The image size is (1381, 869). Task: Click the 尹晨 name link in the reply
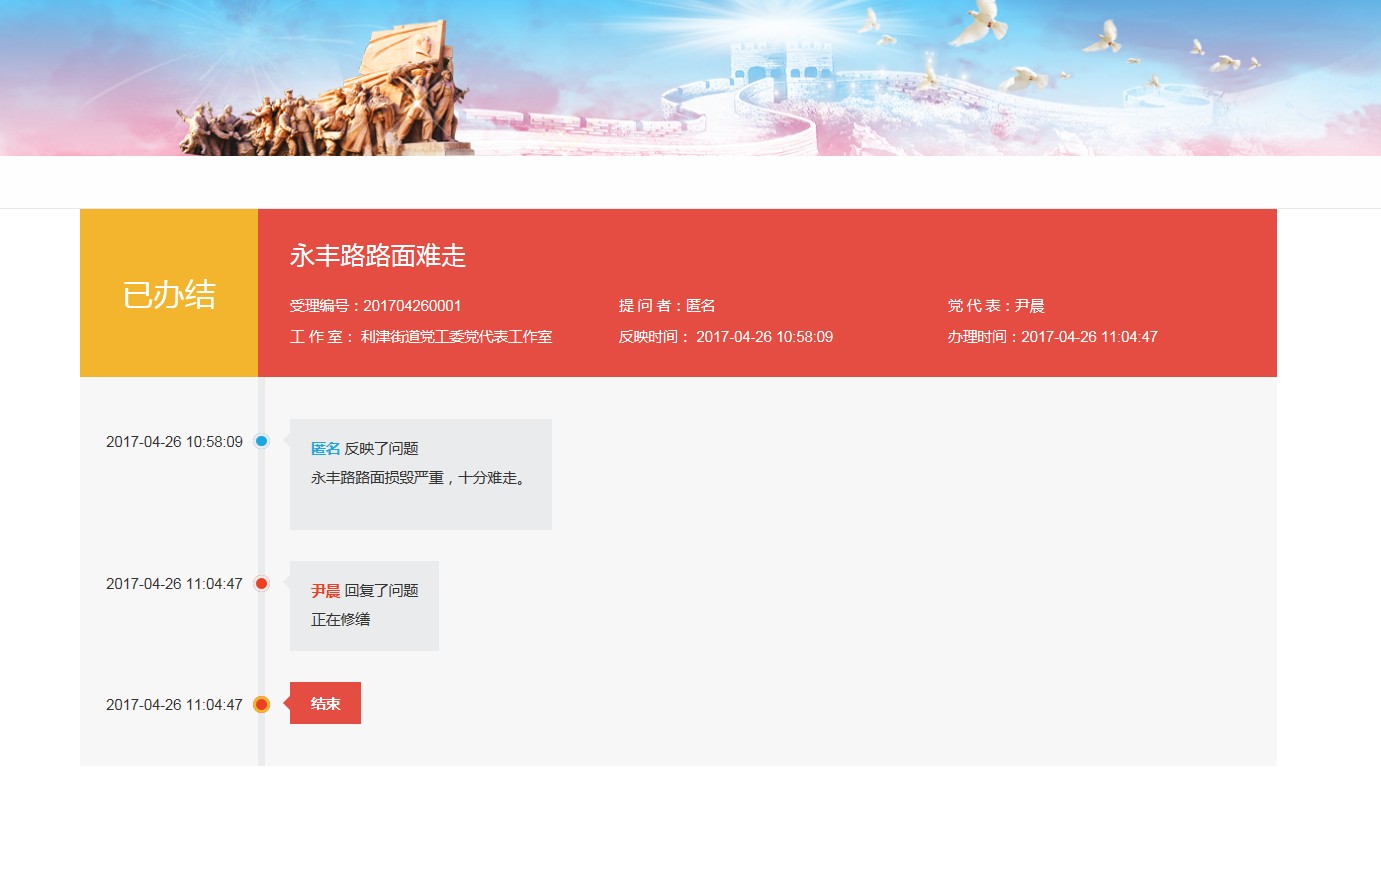tap(326, 591)
